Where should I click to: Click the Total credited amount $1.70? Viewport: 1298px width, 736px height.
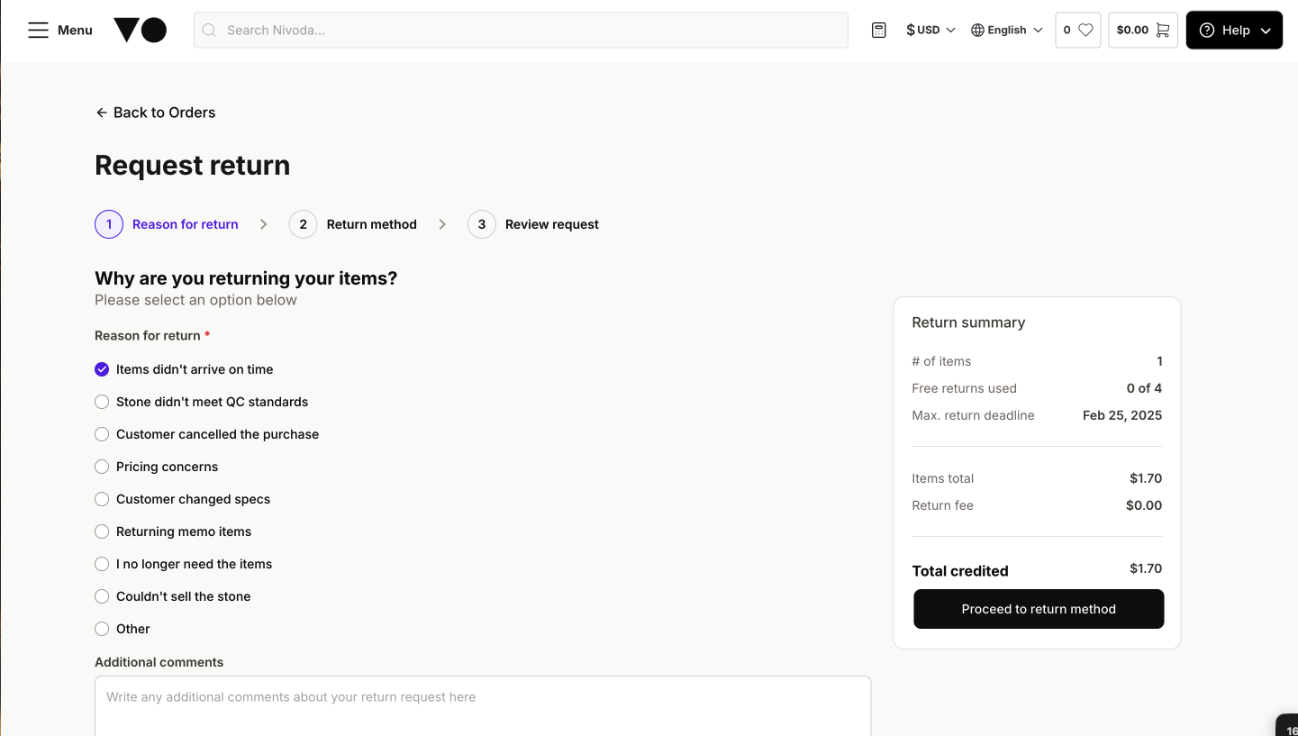[x=1146, y=568]
